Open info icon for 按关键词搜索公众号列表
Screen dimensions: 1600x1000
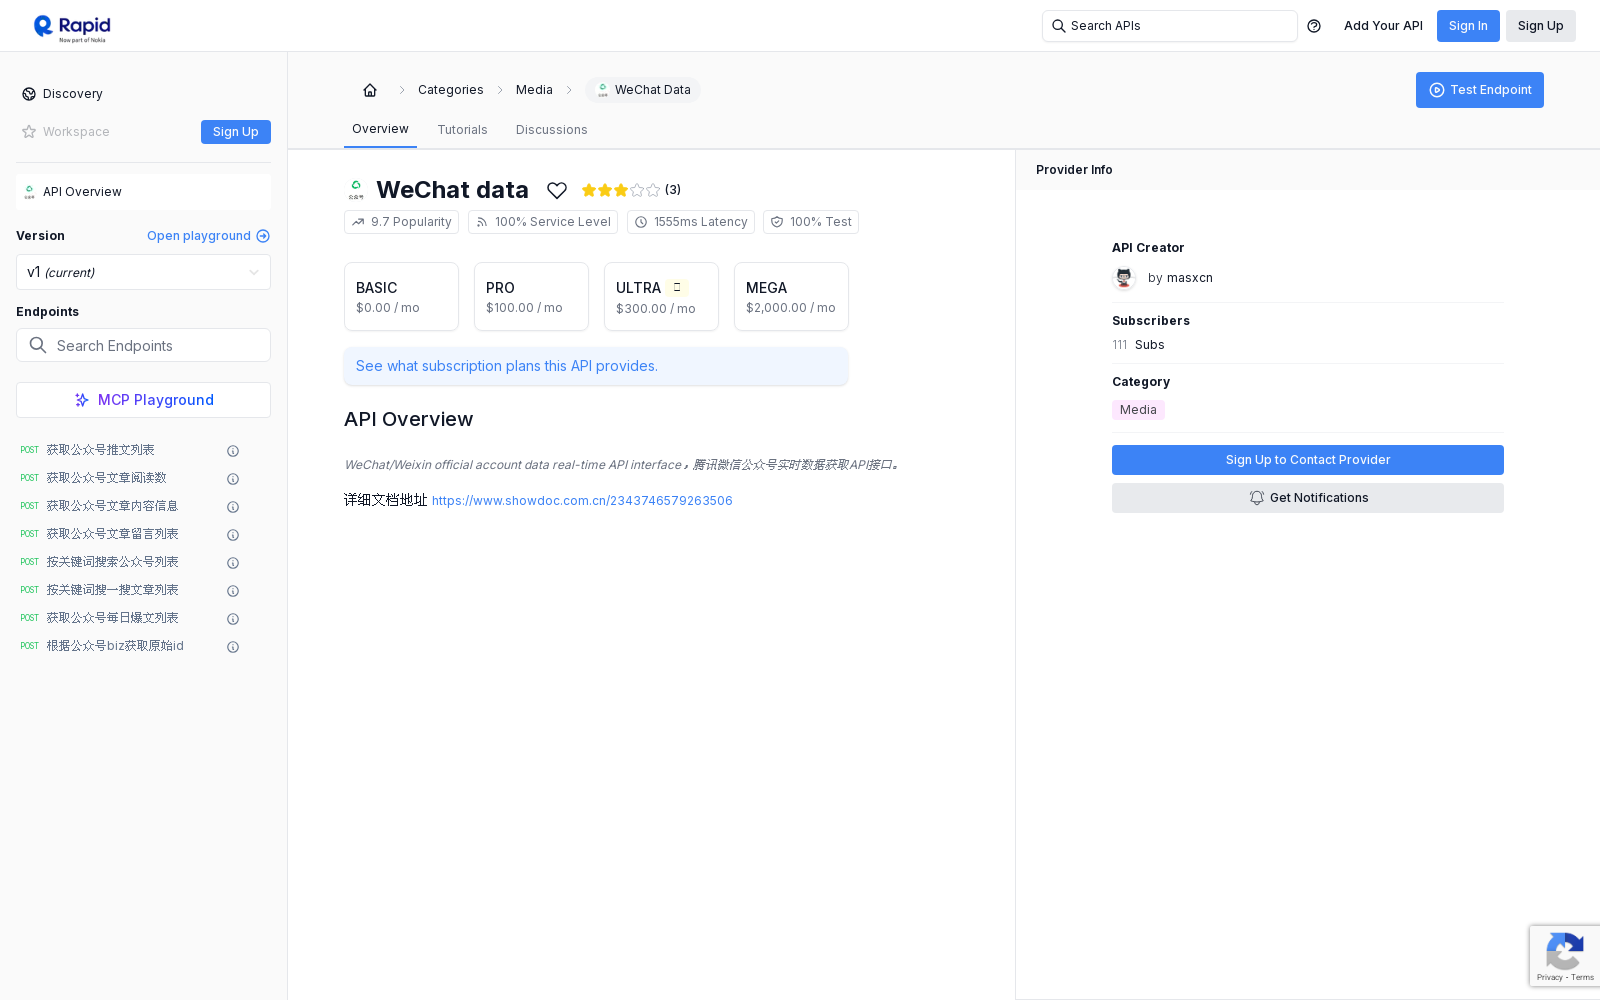point(233,563)
